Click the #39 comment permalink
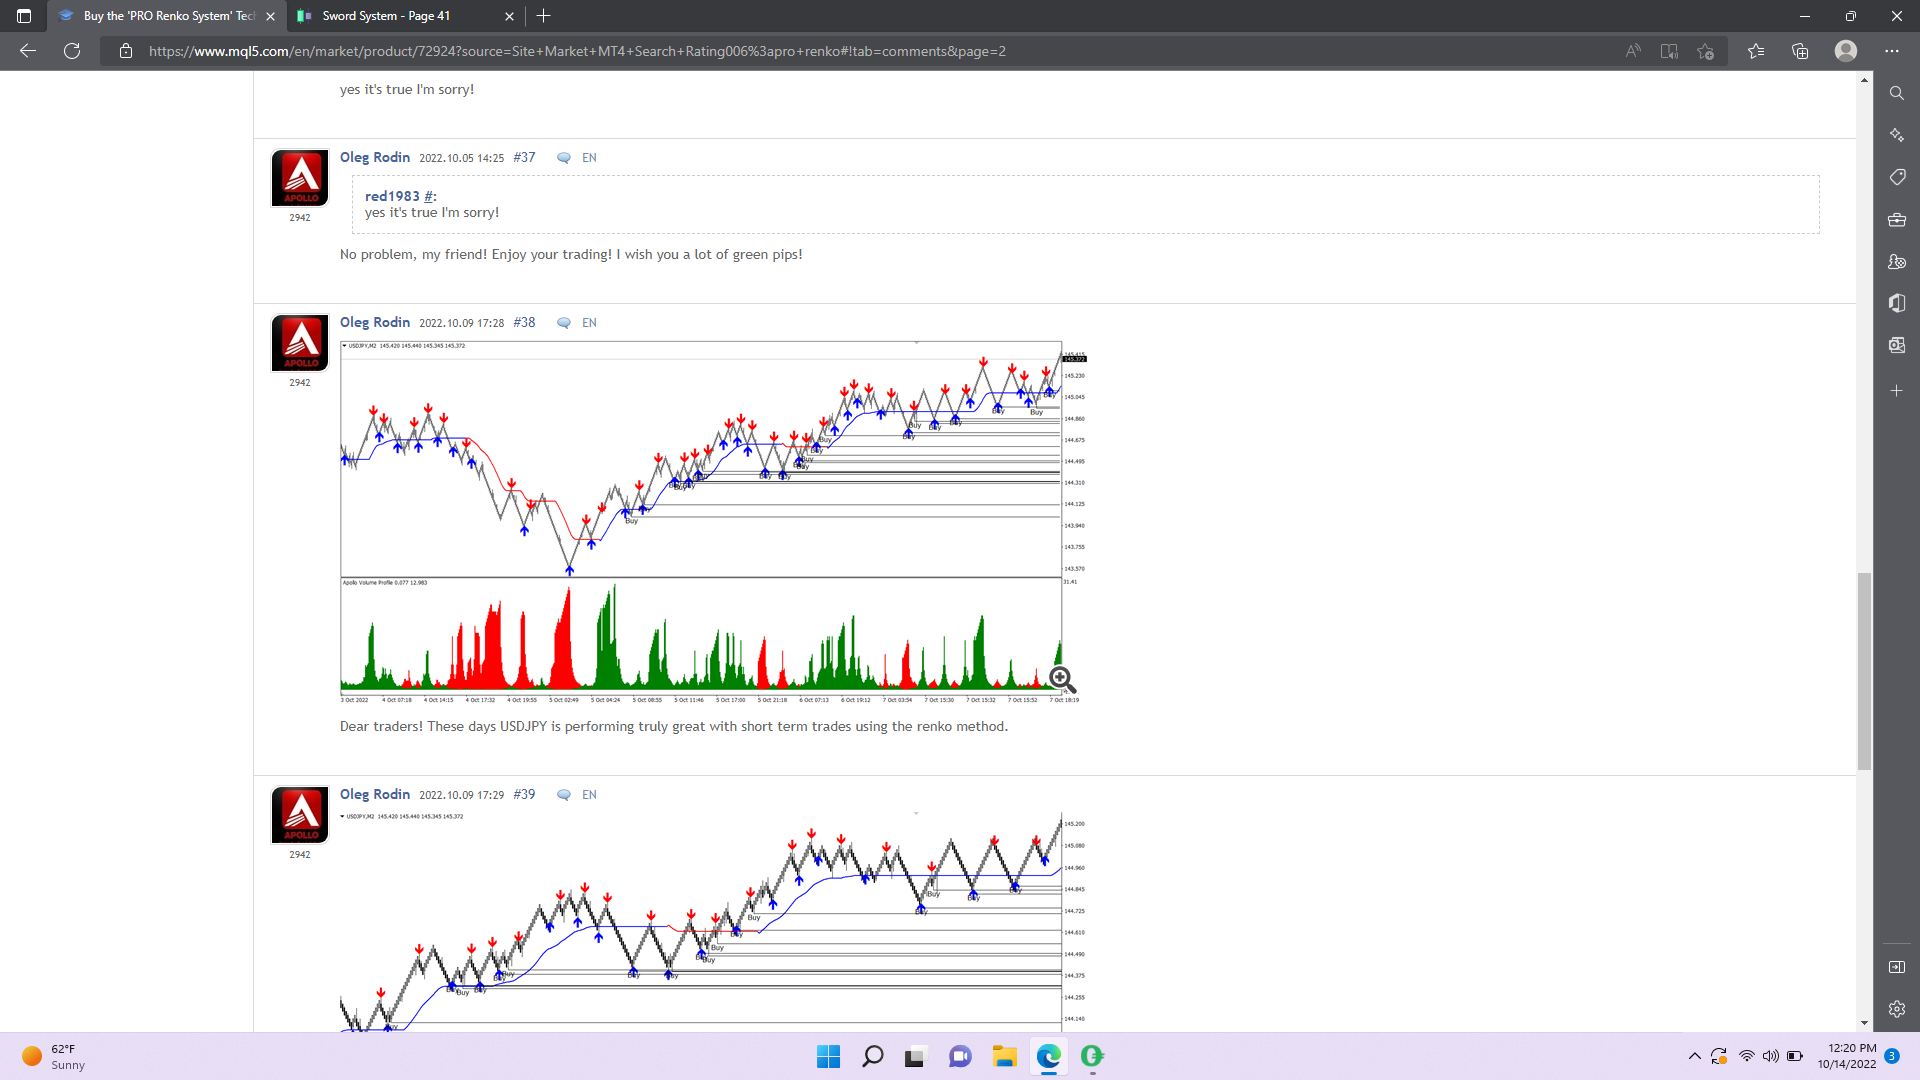Screen dimensions: 1920x1080 (524, 794)
